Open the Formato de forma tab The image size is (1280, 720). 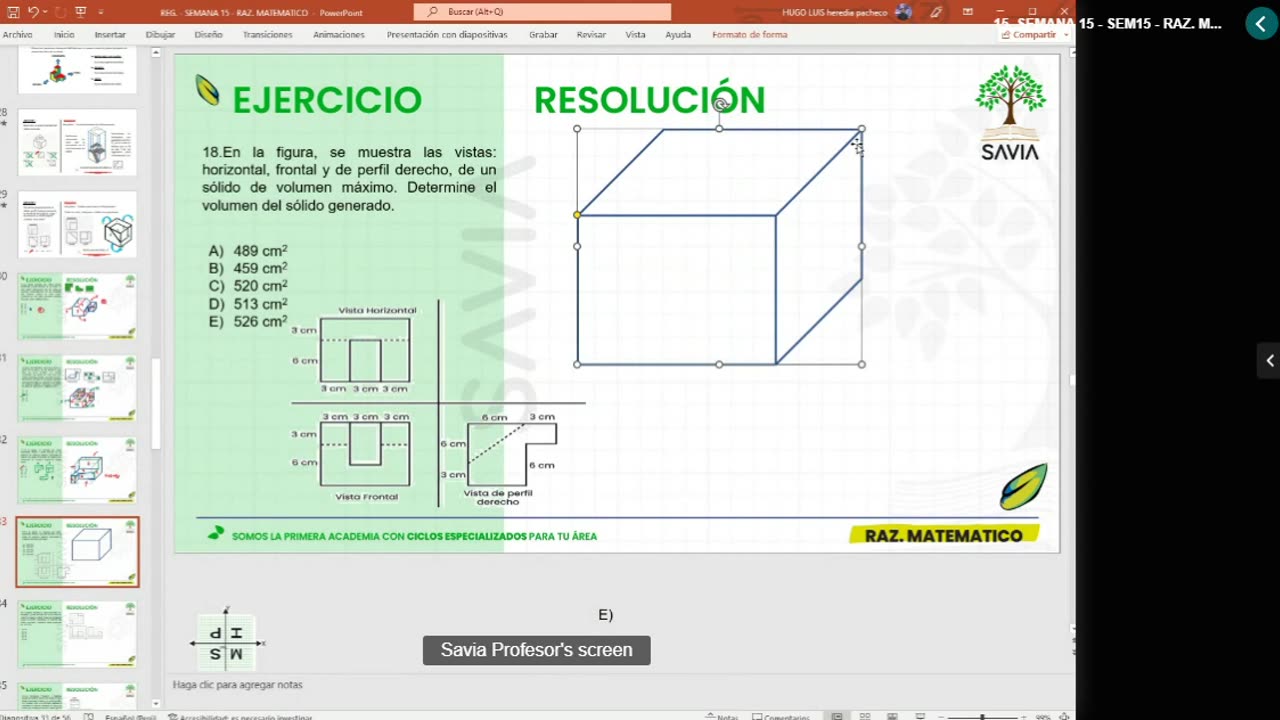[749, 34]
